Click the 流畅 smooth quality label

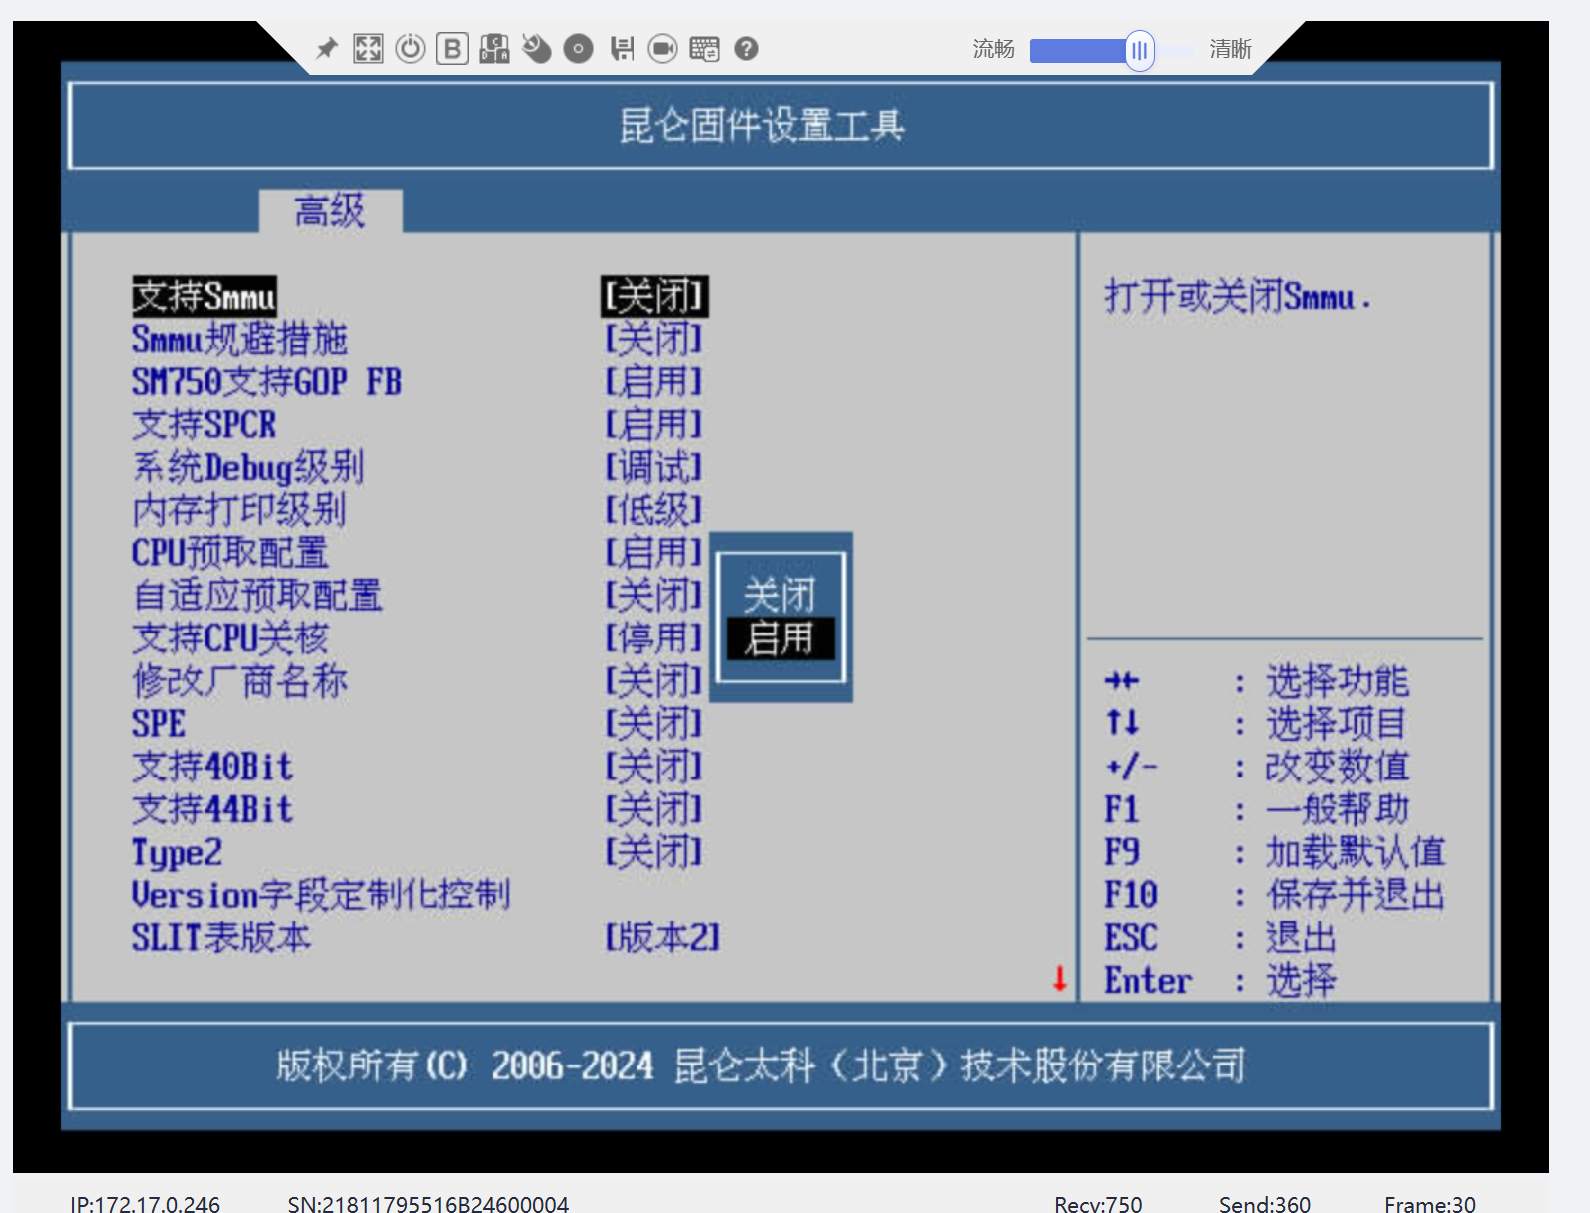pos(993,49)
